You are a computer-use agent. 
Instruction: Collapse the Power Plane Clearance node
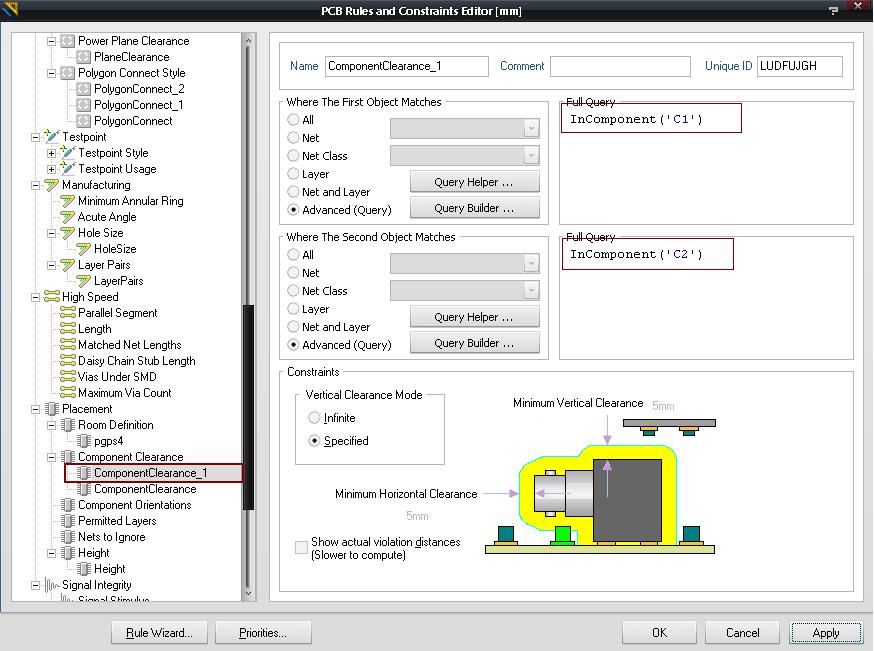pyautogui.click(x=52, y=41)
